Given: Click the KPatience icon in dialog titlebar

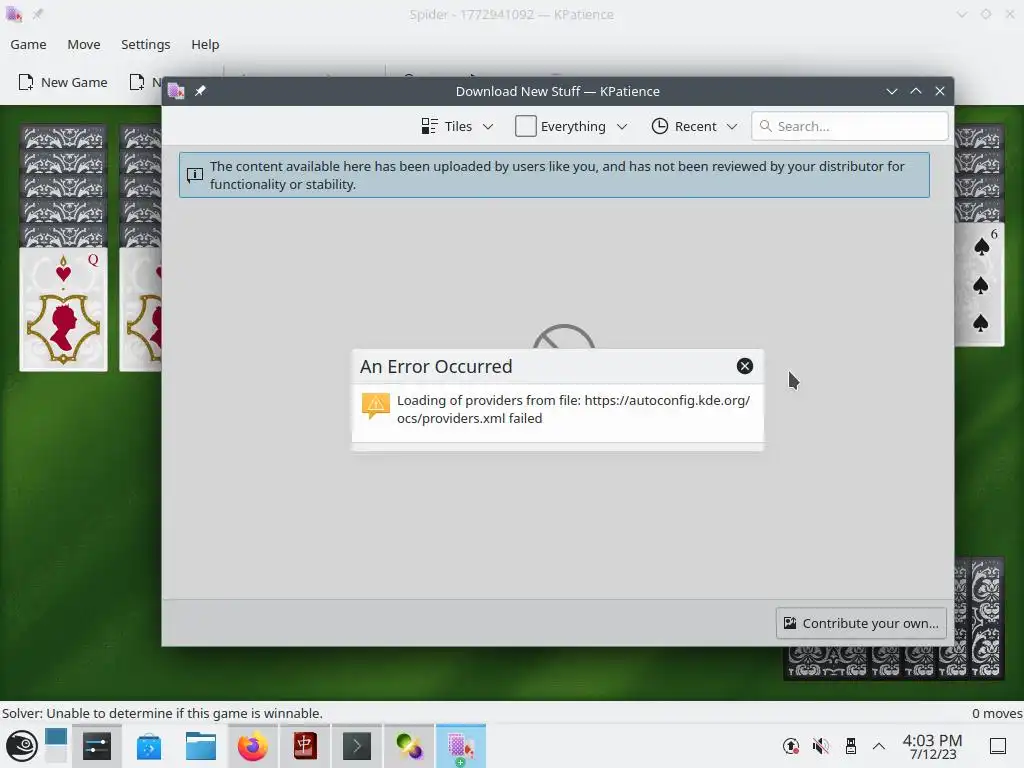Looking at the screenshot, I should coord(176,91).
